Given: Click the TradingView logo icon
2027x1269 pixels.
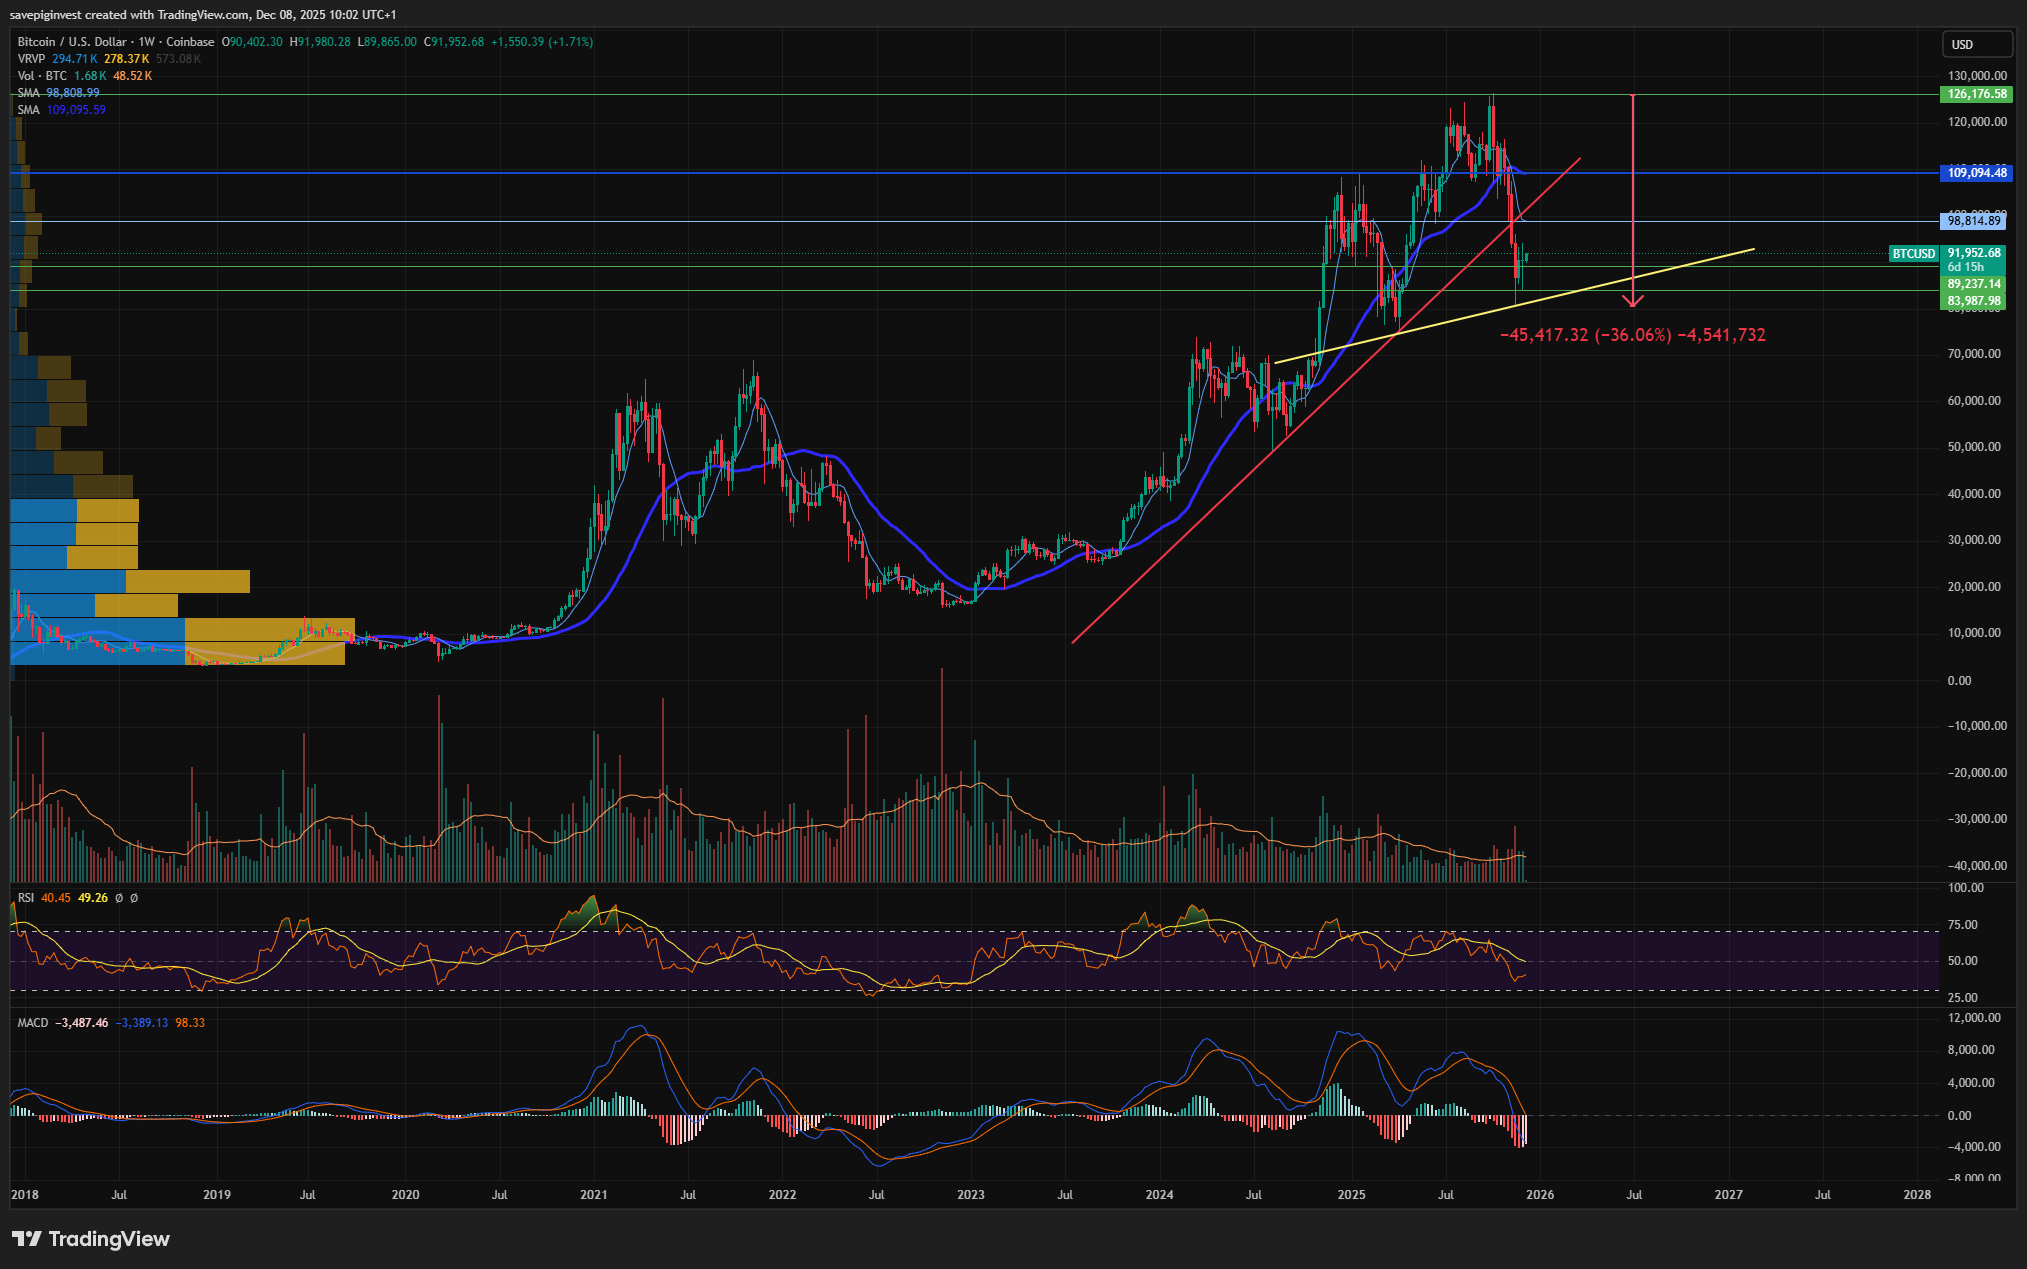Looking at the screenshot, I should pos(27,1239).
